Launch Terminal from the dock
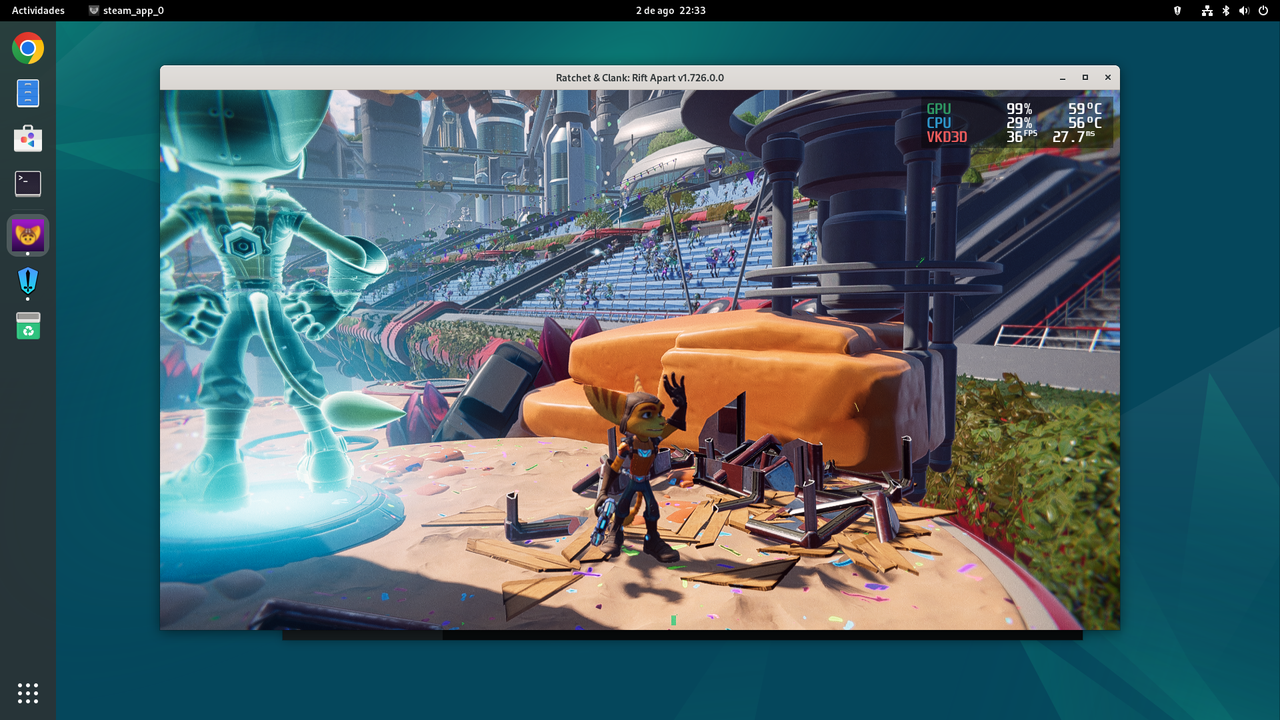 click(28, 183)
